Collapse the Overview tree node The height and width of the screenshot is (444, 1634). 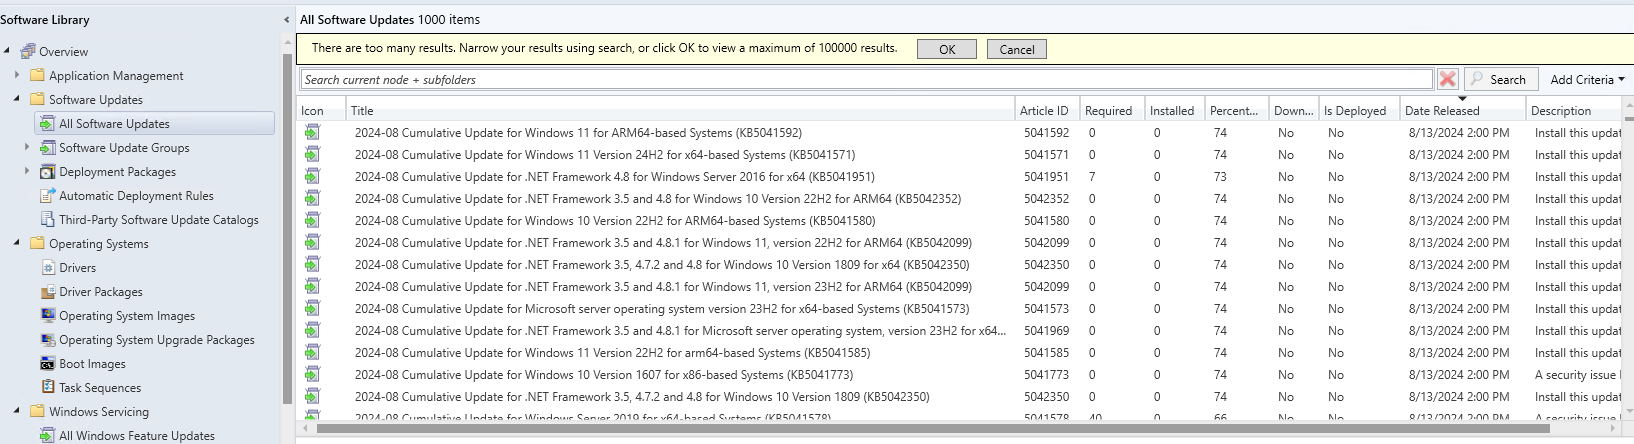pyautogui.click(x=7, y=51)
